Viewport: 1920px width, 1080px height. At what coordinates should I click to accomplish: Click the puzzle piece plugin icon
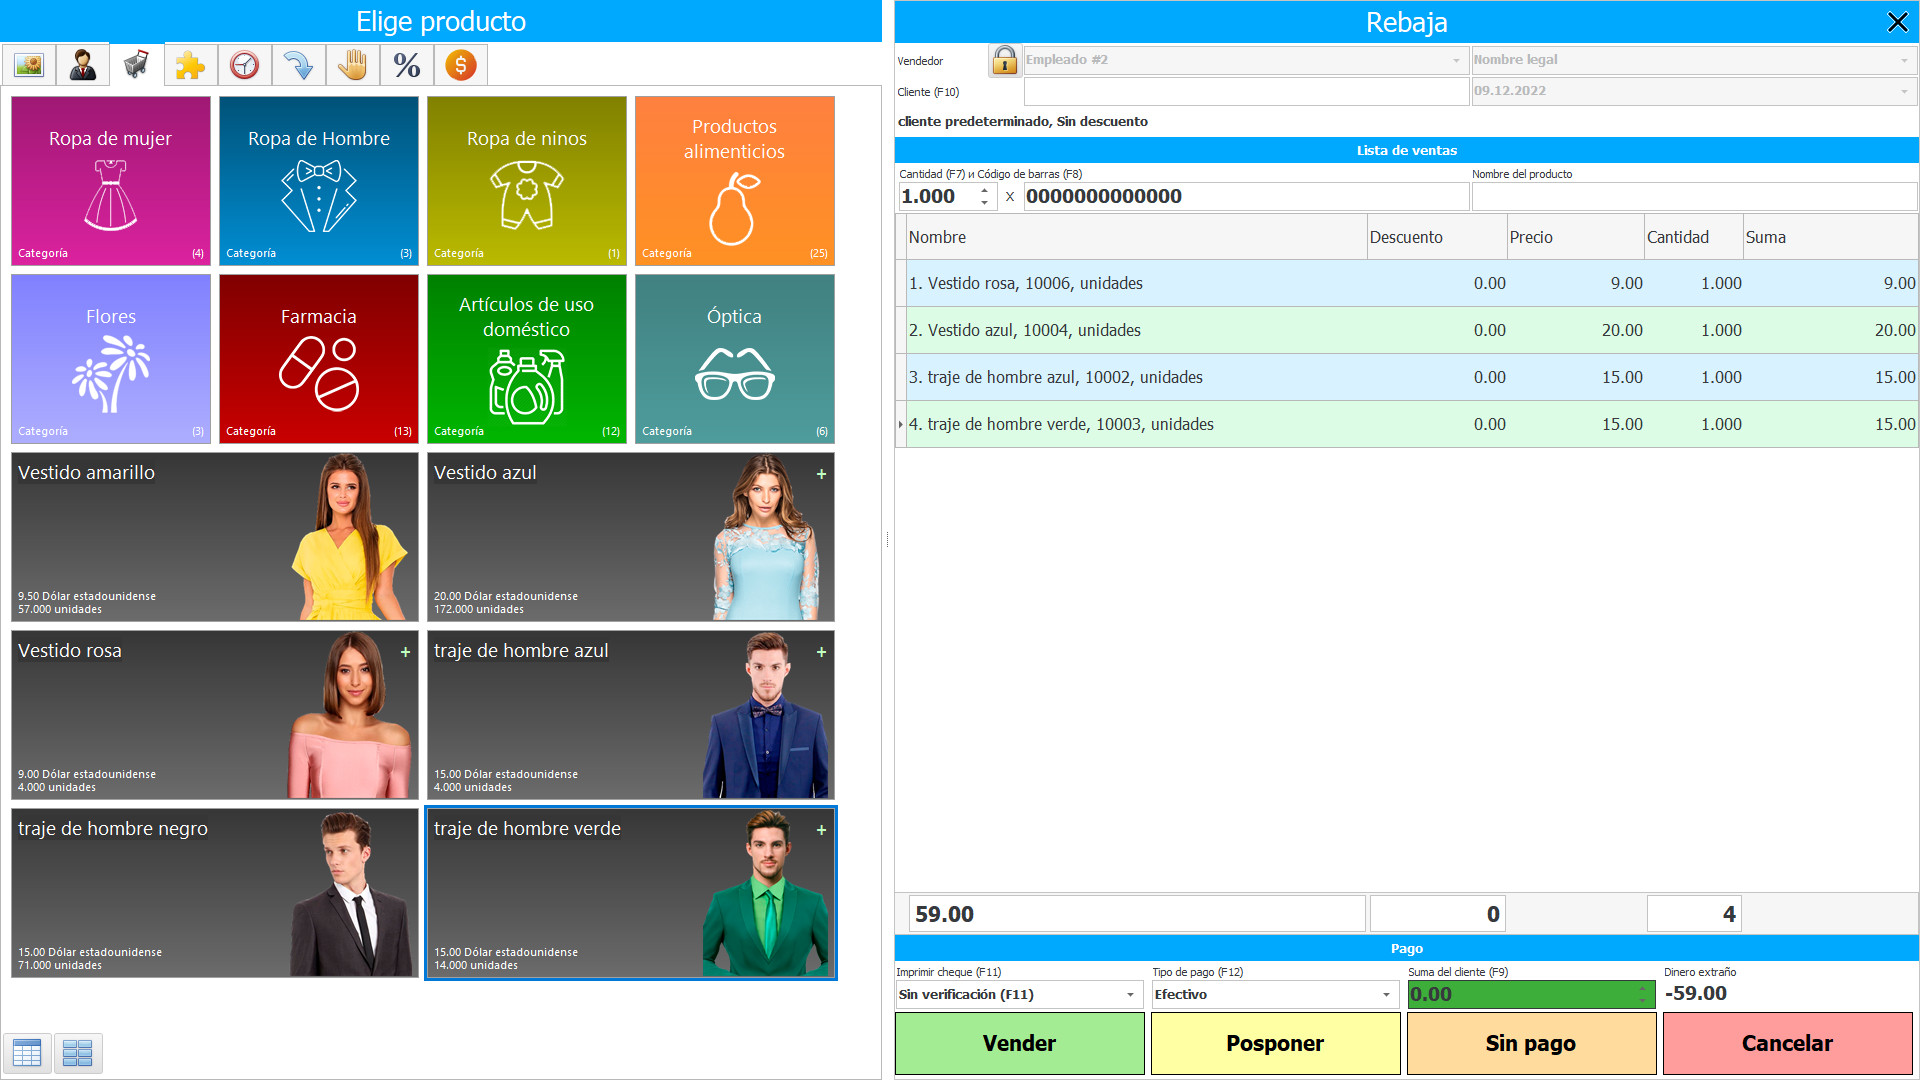click(x=190, y=67)
